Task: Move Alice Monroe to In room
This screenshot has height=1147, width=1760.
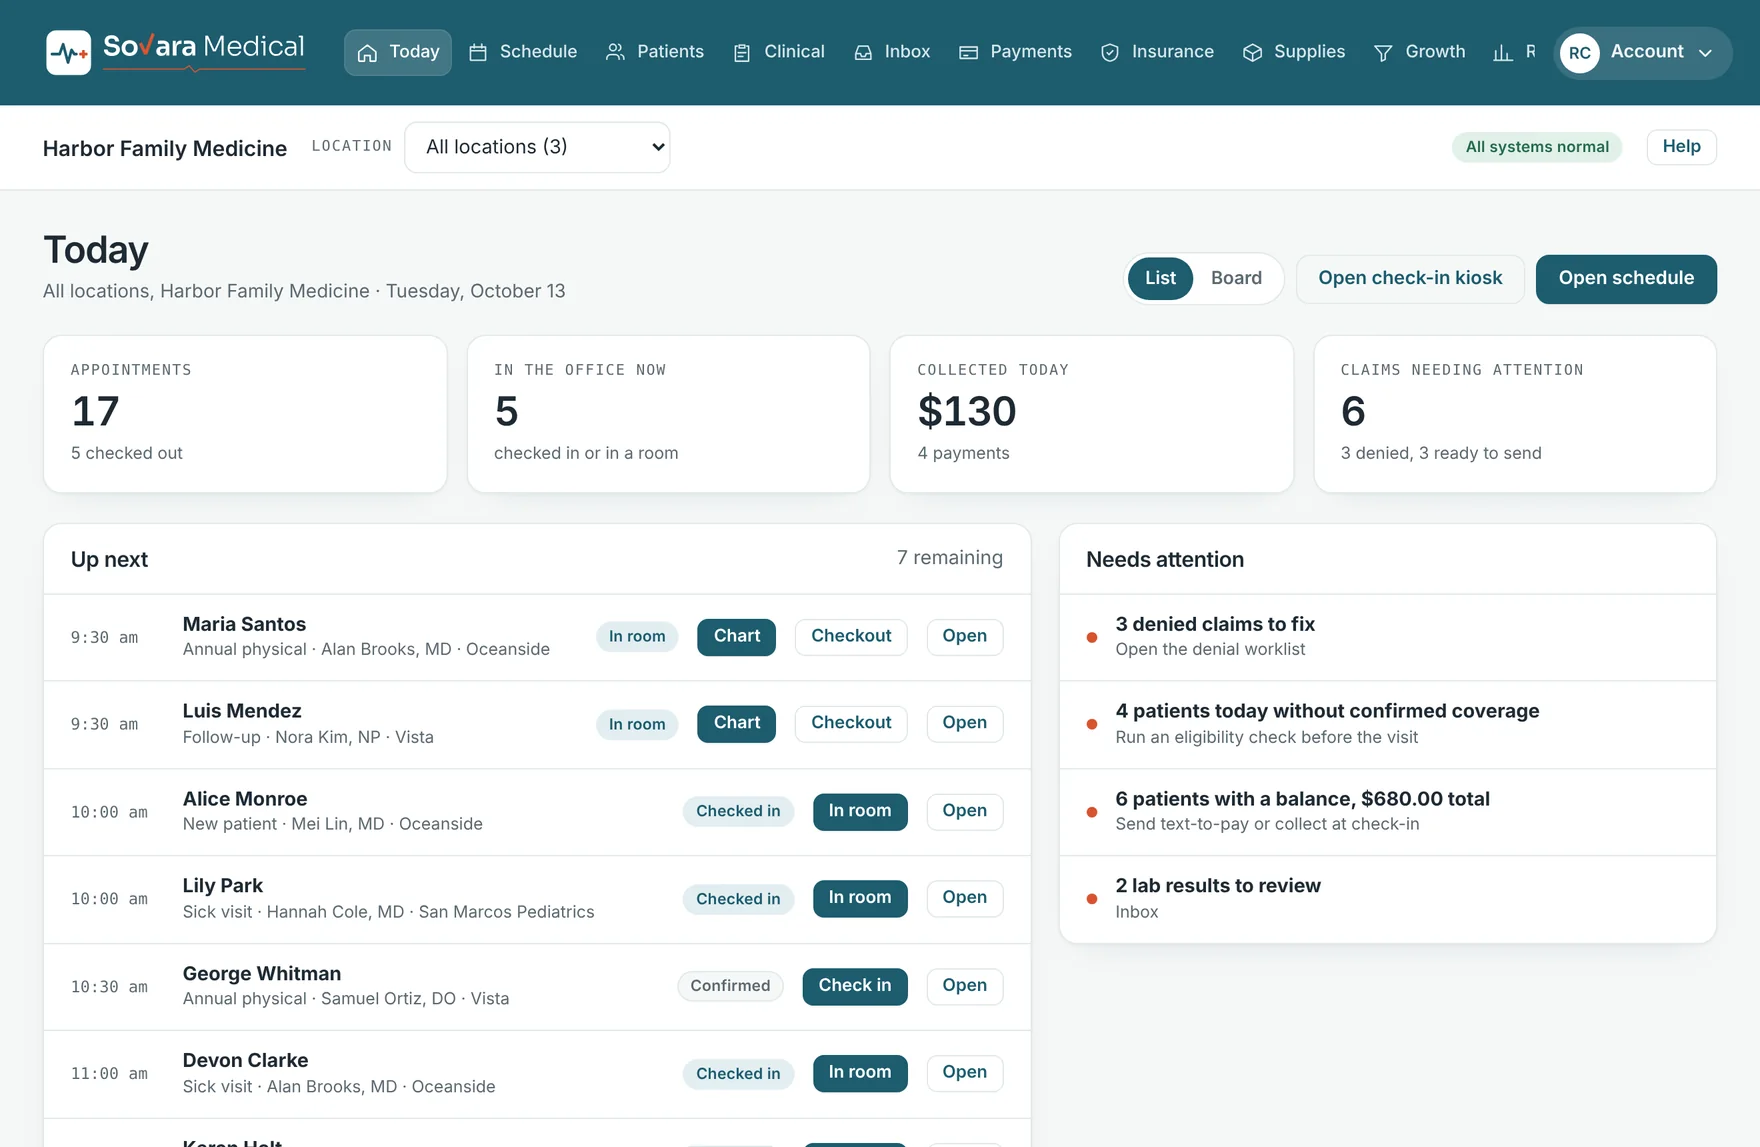Action: click(x=860, y=811)
